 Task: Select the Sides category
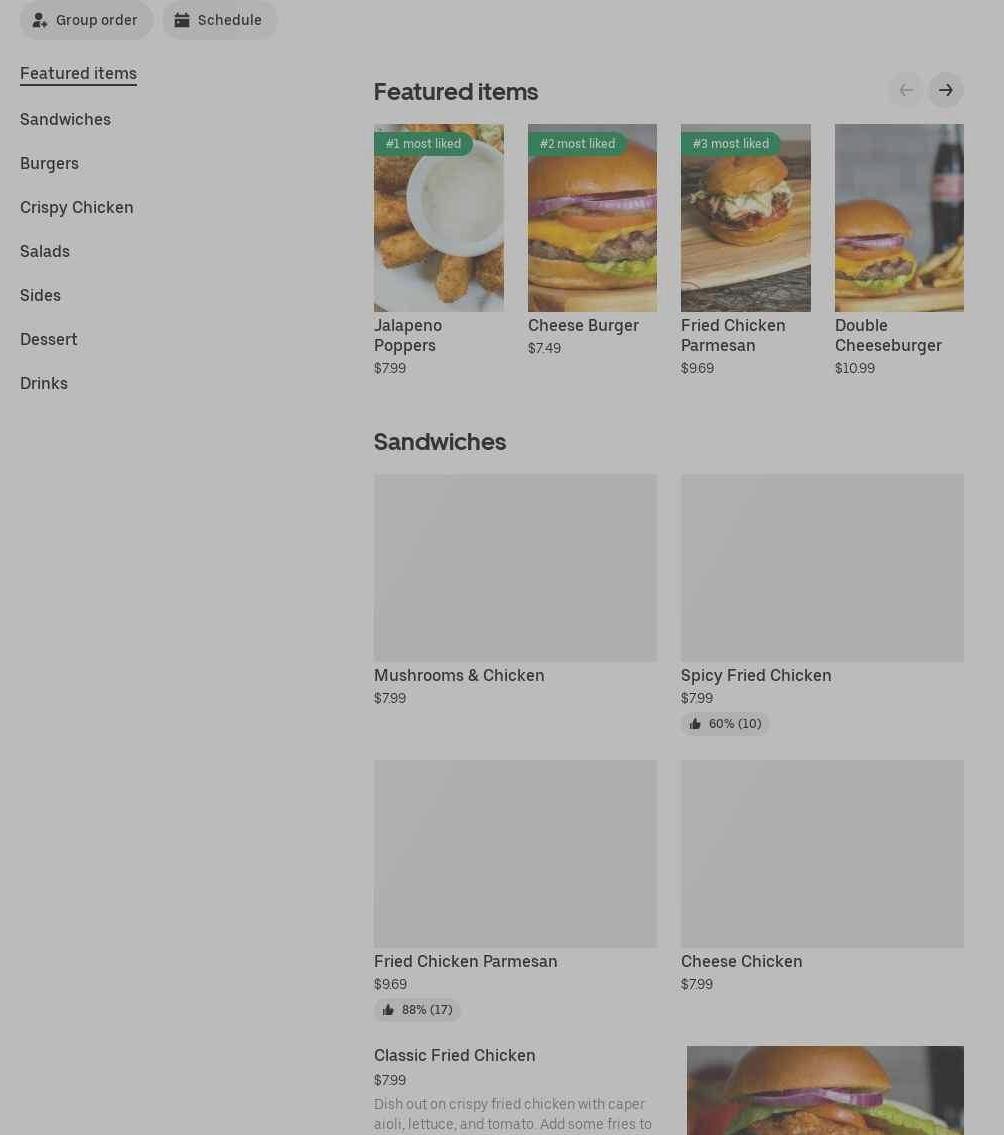click(41, 295)
